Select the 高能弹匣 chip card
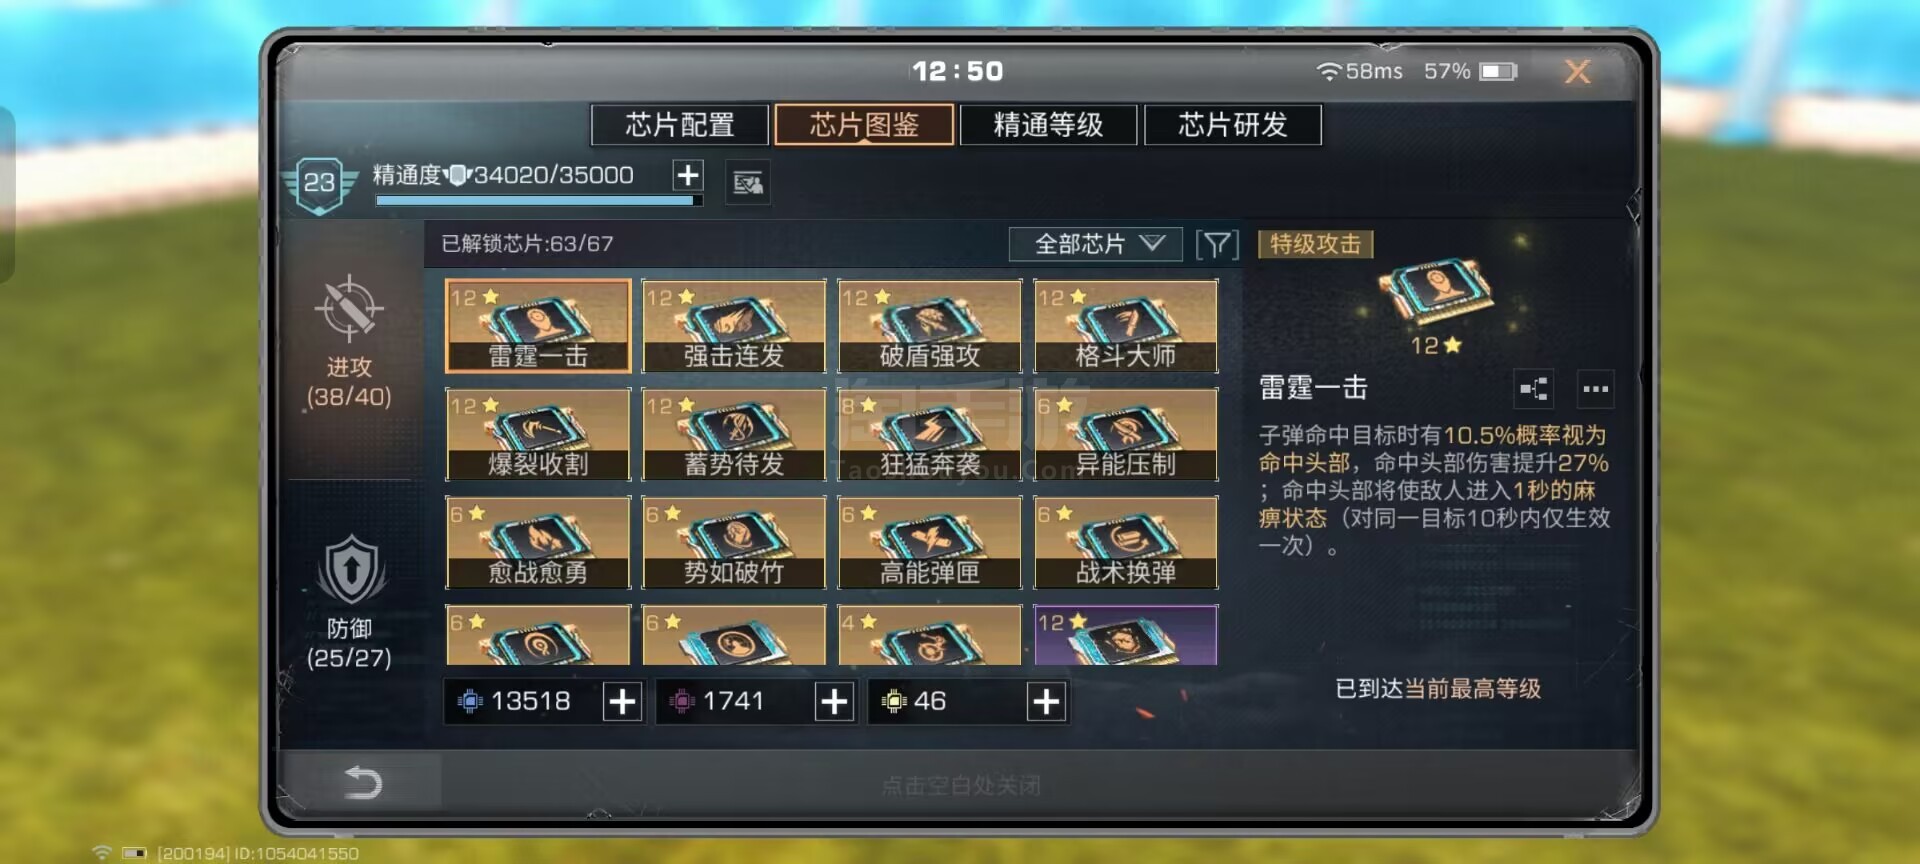1920x864 pixels. [930, 542]
